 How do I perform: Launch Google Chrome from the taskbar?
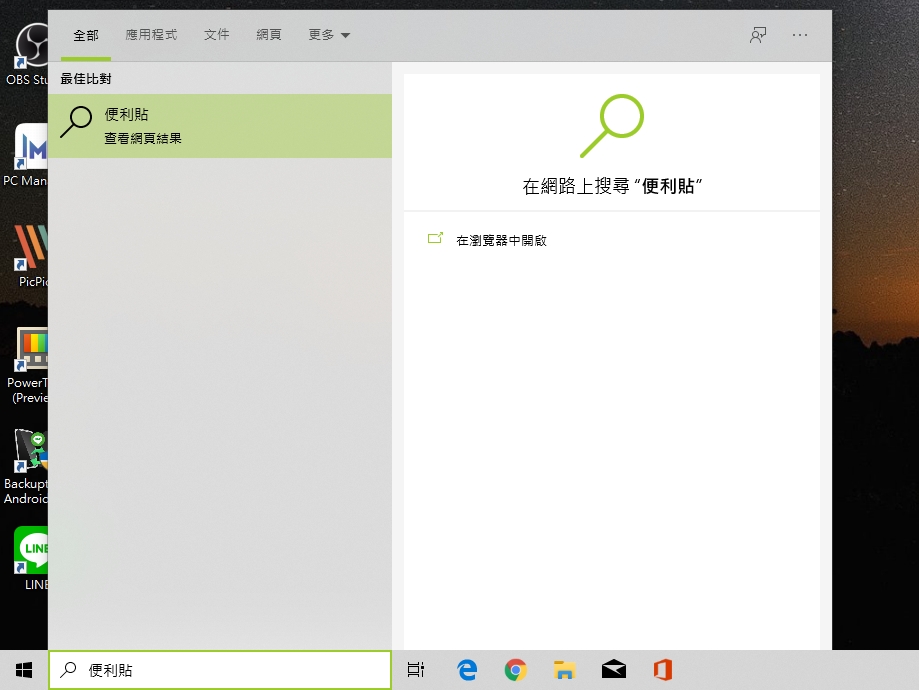(x=516, y=670)
